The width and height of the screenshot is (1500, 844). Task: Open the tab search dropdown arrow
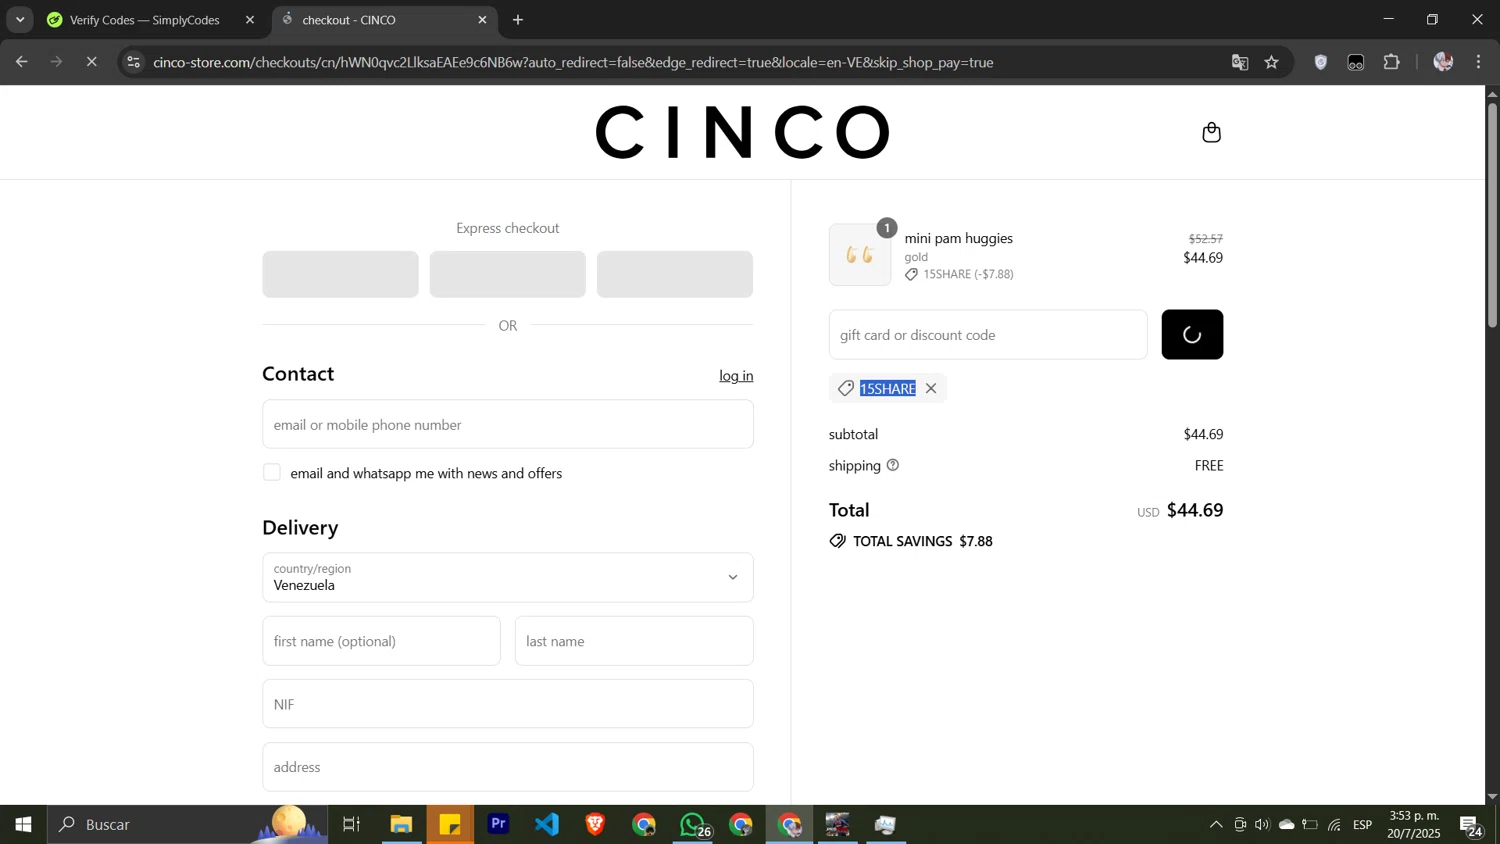20,20
